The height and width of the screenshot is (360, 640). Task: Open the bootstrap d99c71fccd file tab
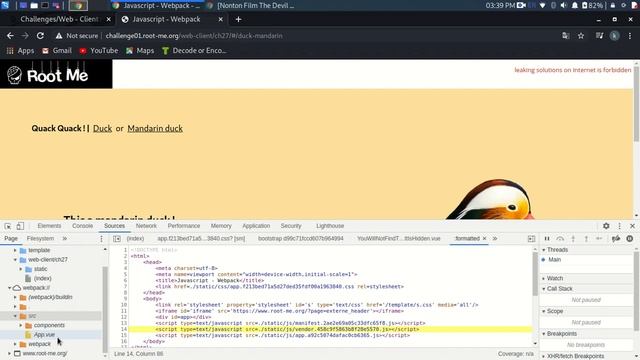(300, 238)
